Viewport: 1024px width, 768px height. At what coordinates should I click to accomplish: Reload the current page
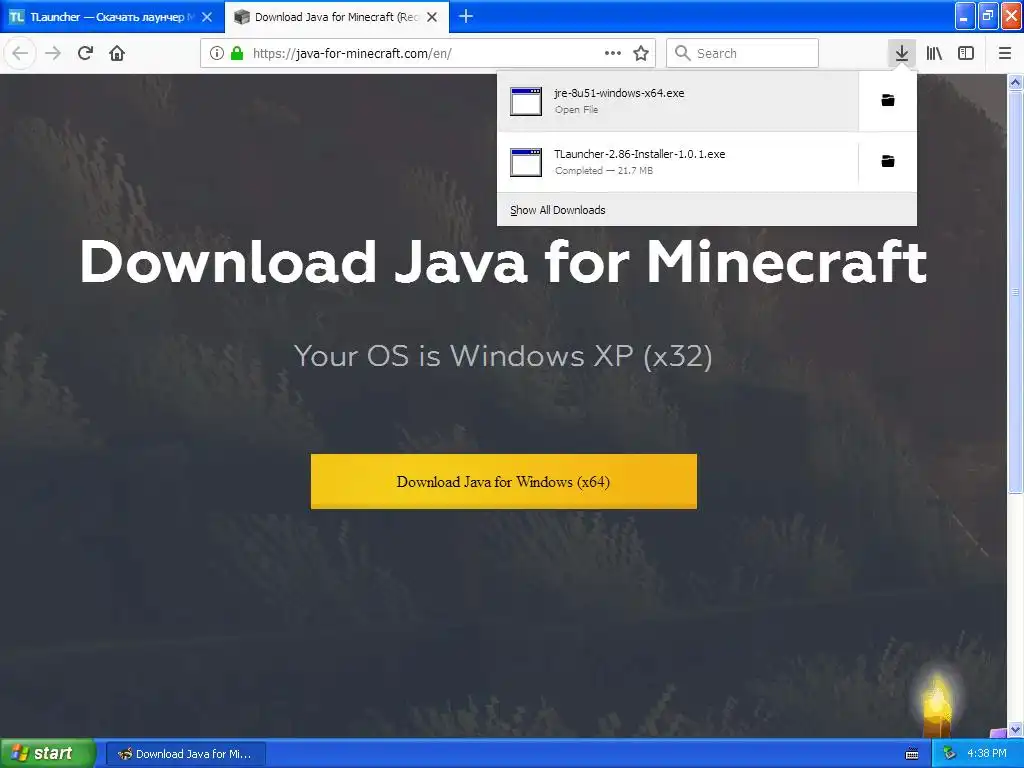coord(85,53)
